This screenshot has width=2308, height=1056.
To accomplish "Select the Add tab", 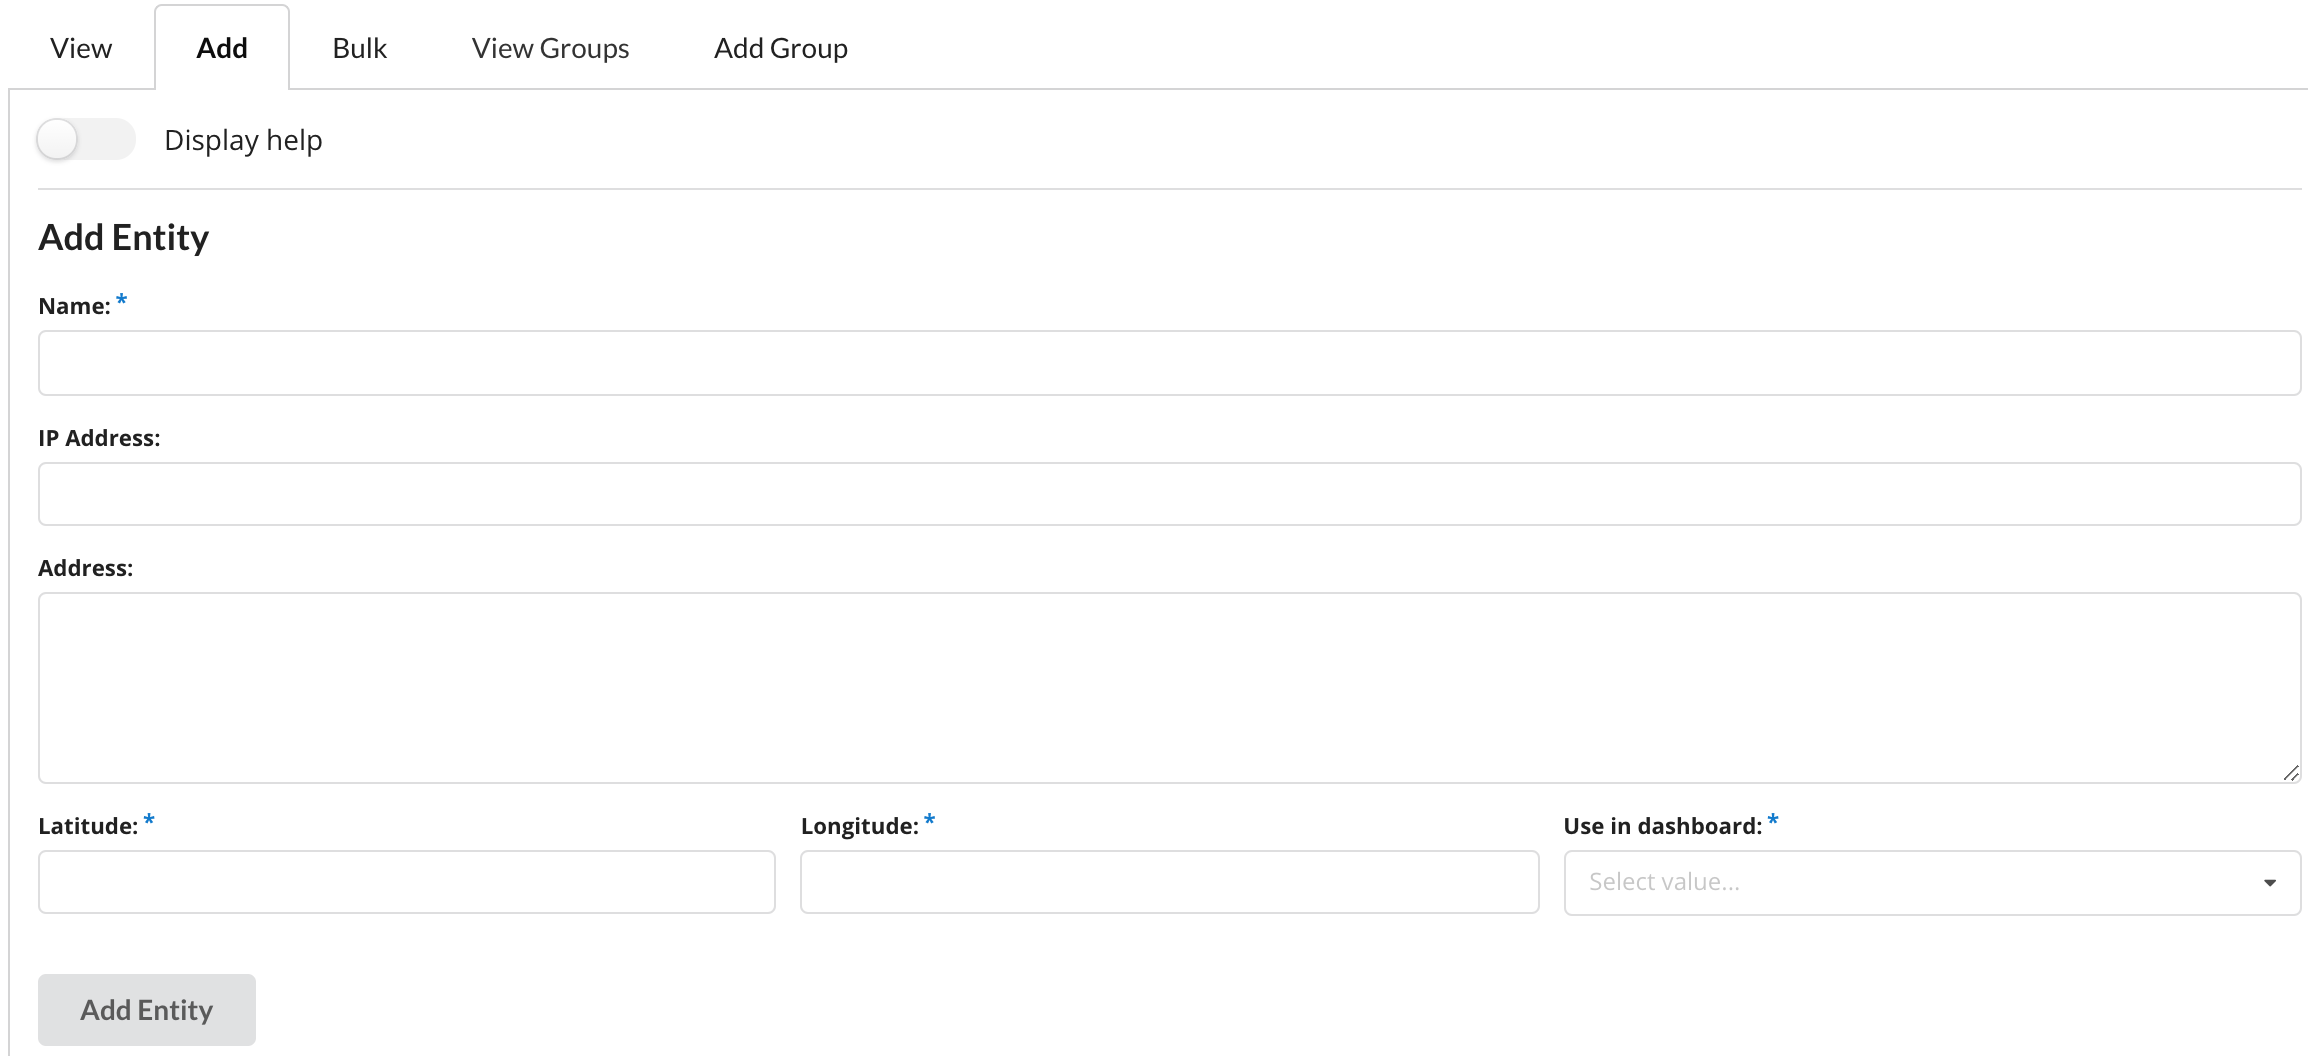I will [222, 48].
